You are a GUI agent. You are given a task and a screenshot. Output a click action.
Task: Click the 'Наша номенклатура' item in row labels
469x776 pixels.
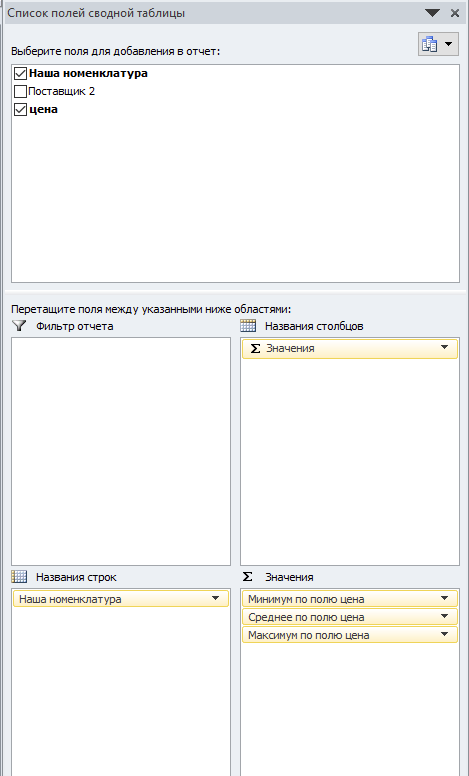121,599
